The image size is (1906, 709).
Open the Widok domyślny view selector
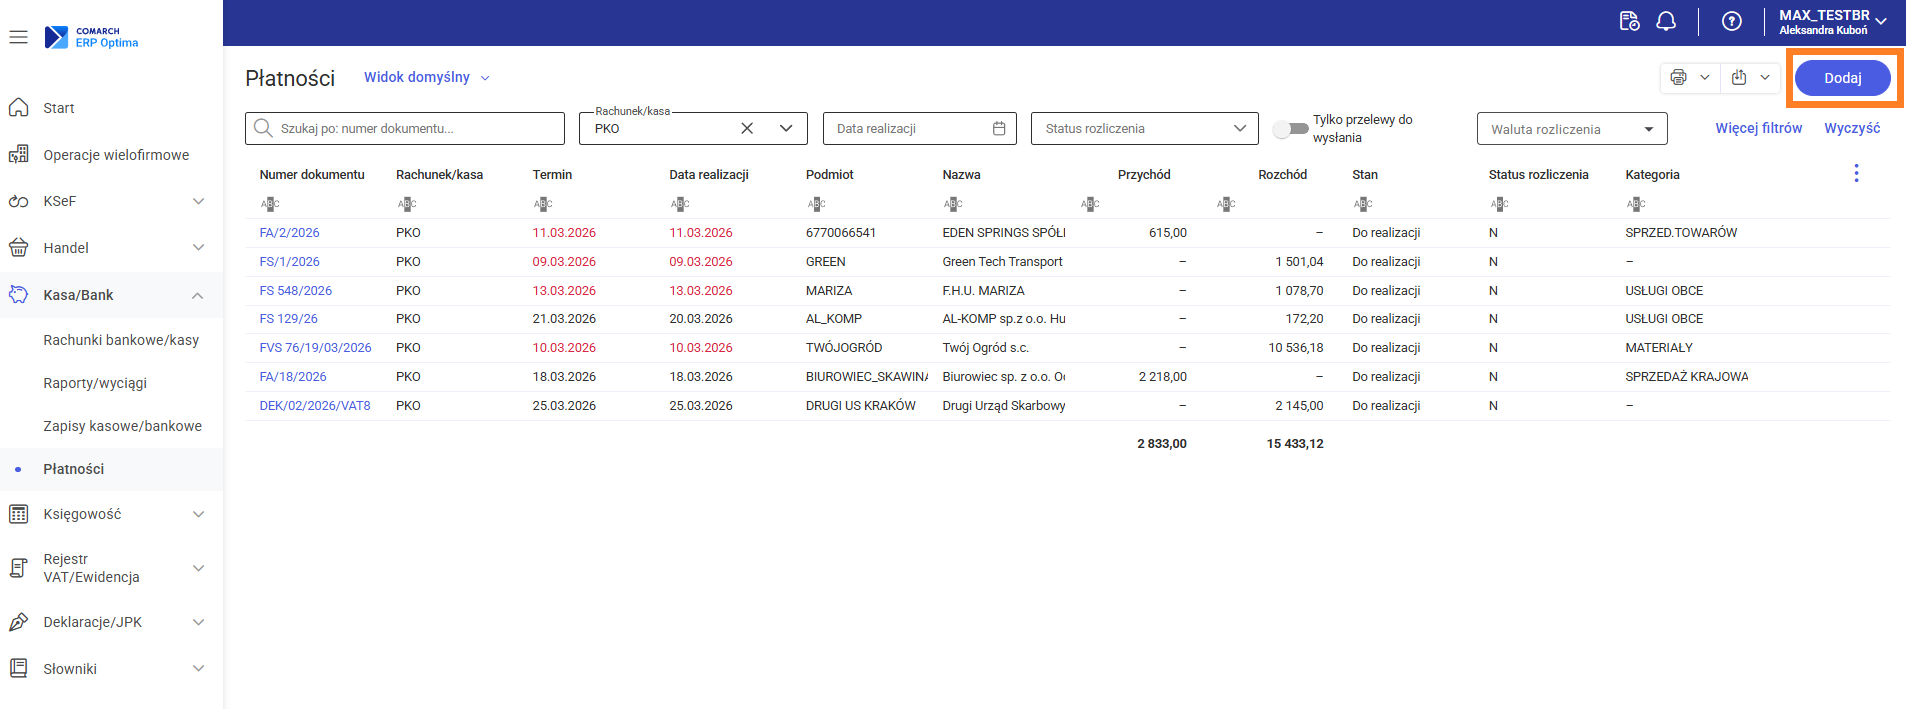(x=427, y=77)
